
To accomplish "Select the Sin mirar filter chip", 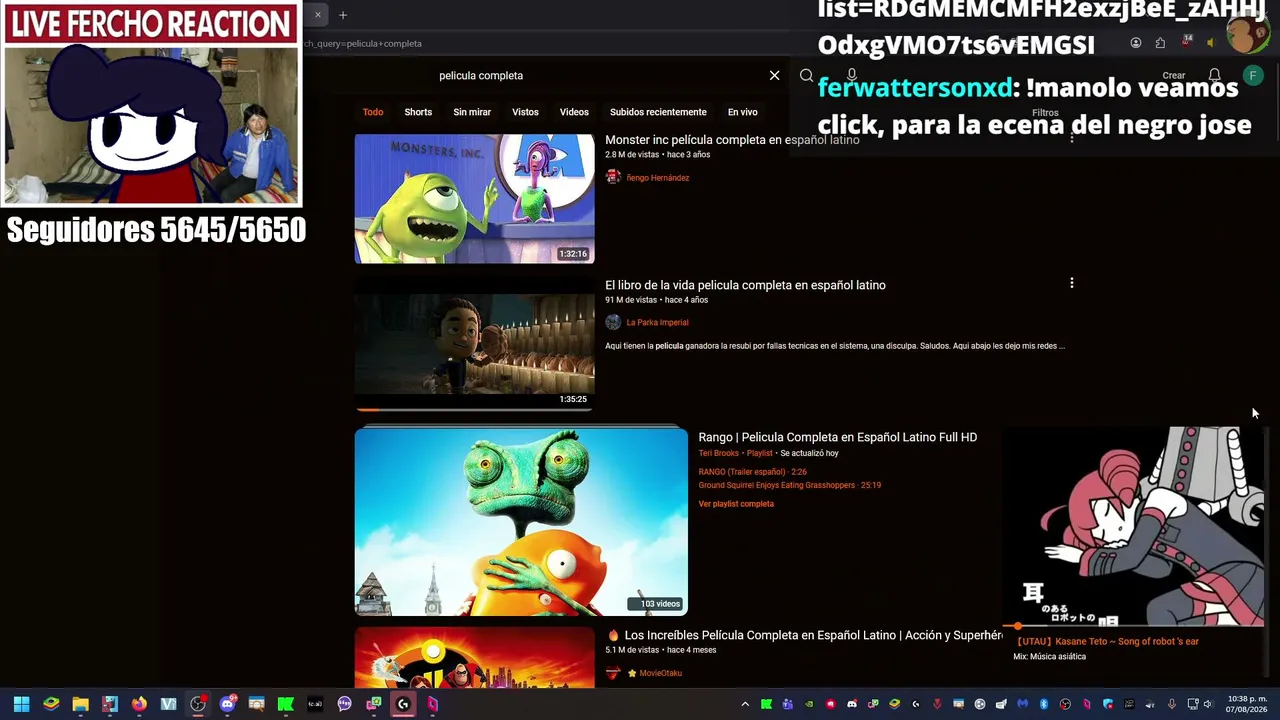I will pyautogui.click(x=472, y=112).
